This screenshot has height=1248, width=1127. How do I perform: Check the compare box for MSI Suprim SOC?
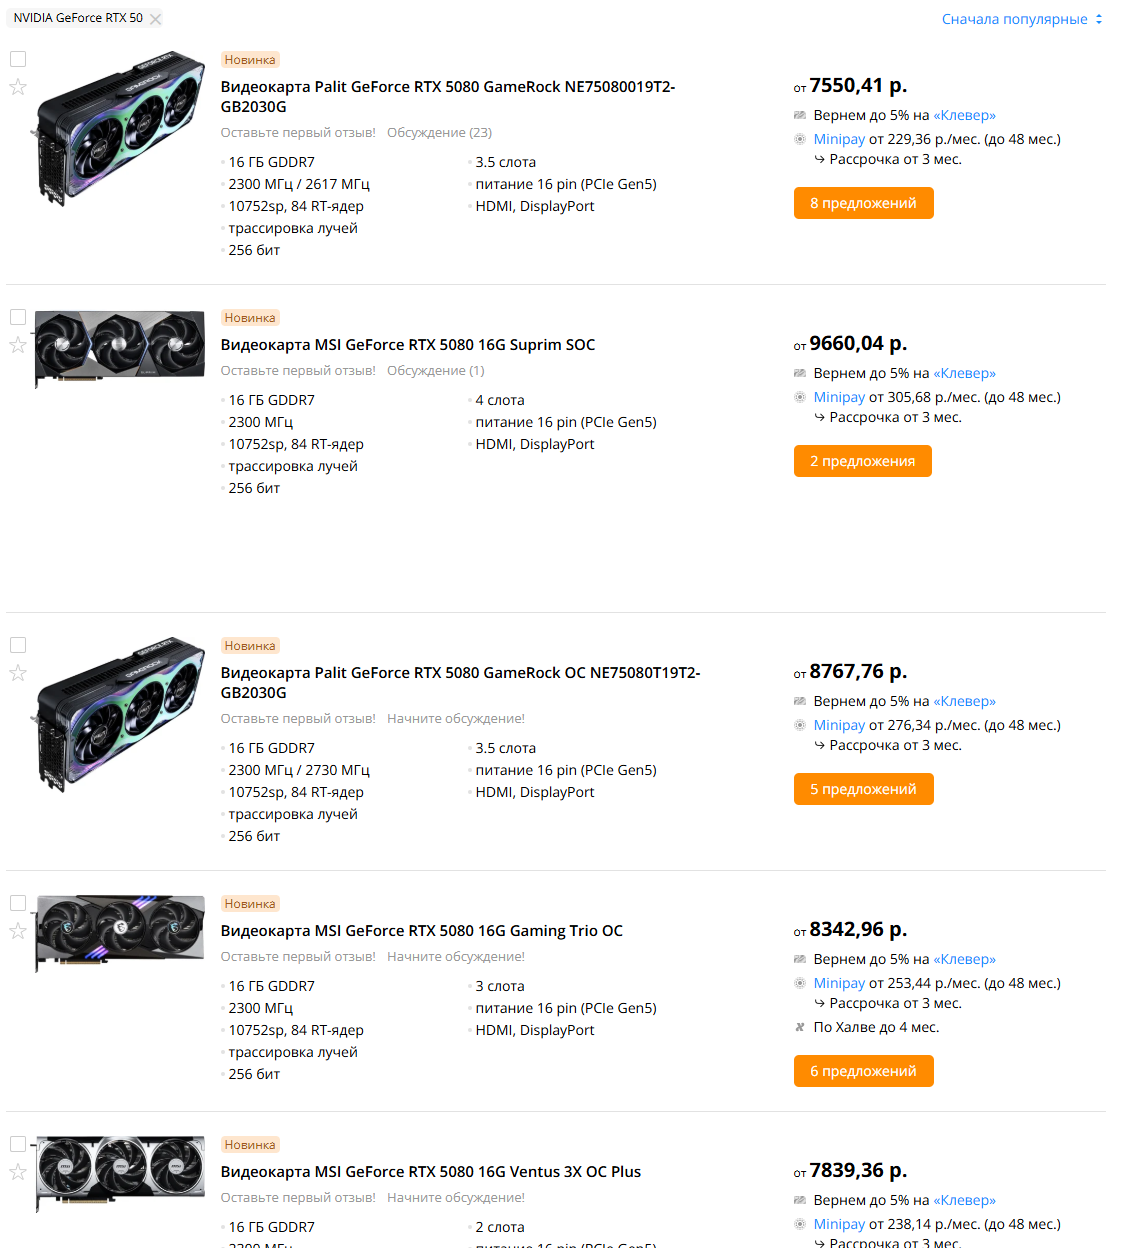point(18,318)
